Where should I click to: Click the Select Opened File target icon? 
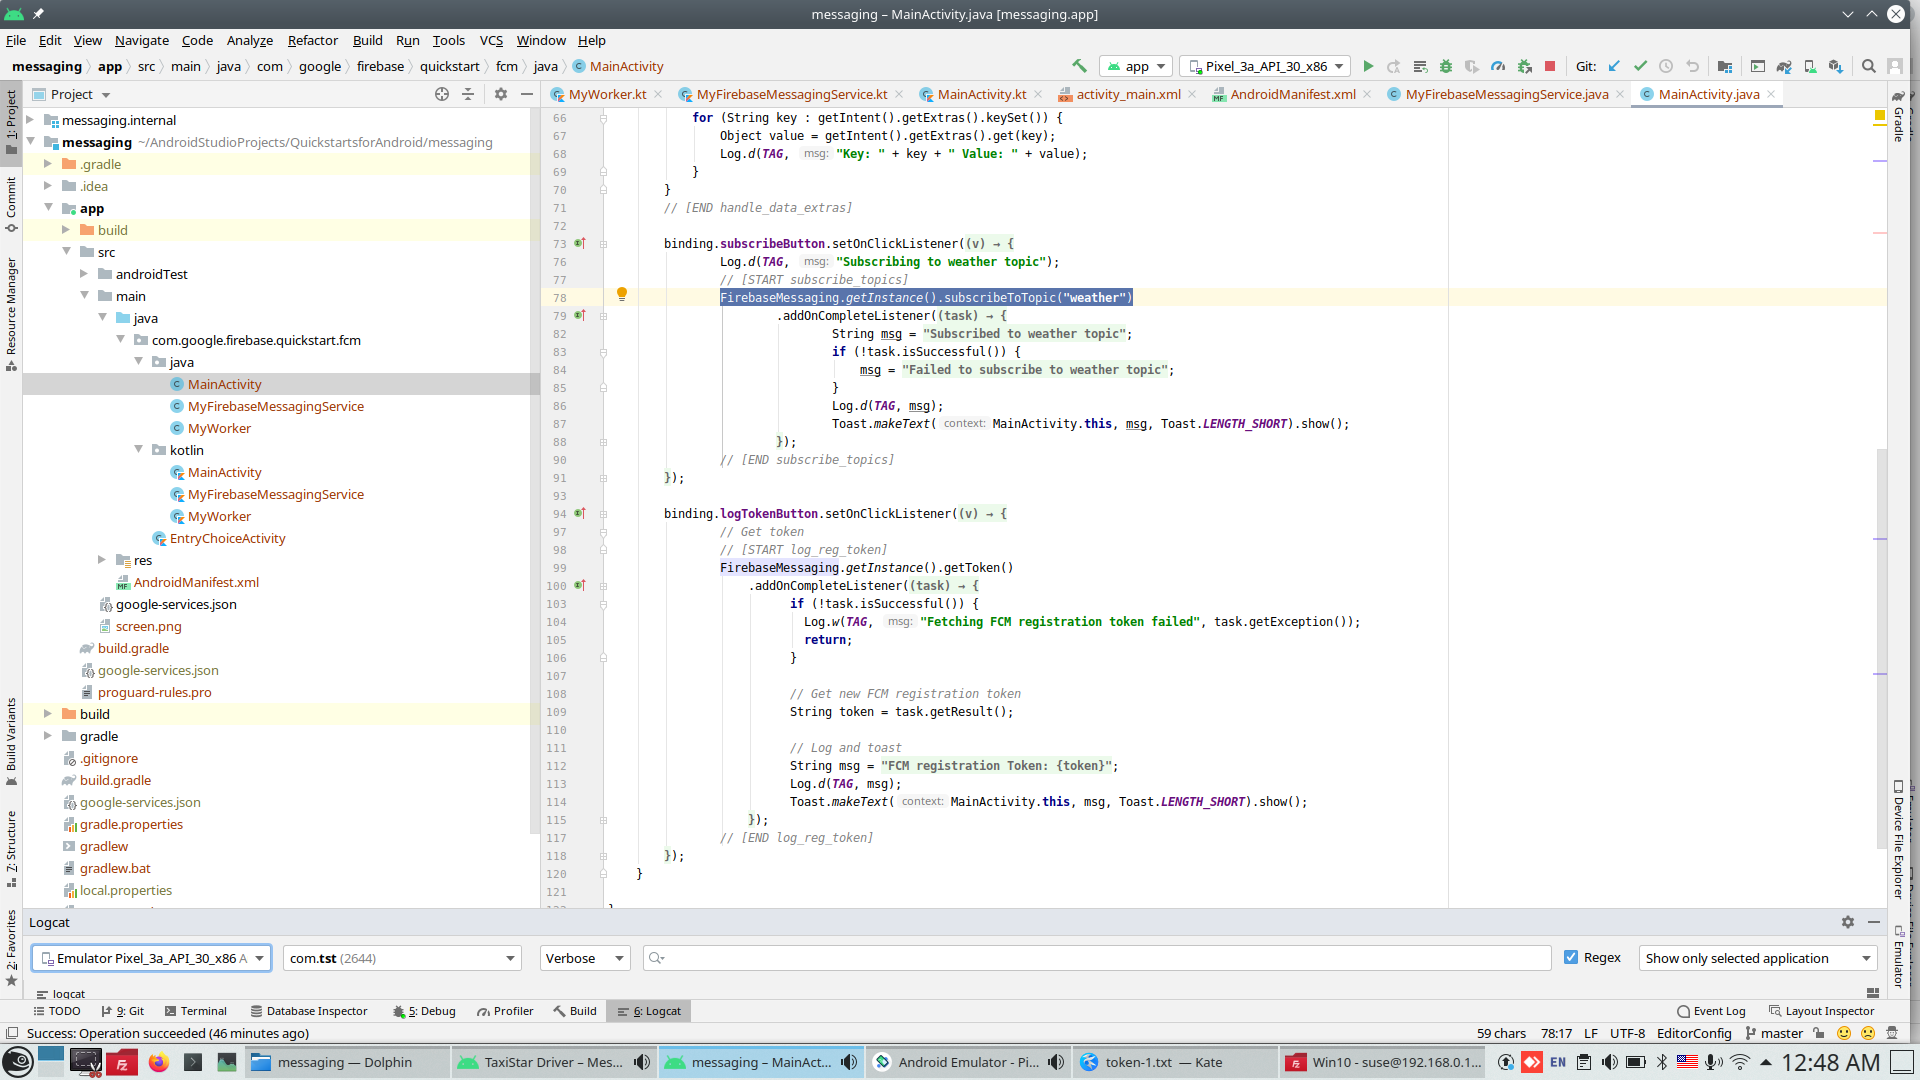click(442, 94)
